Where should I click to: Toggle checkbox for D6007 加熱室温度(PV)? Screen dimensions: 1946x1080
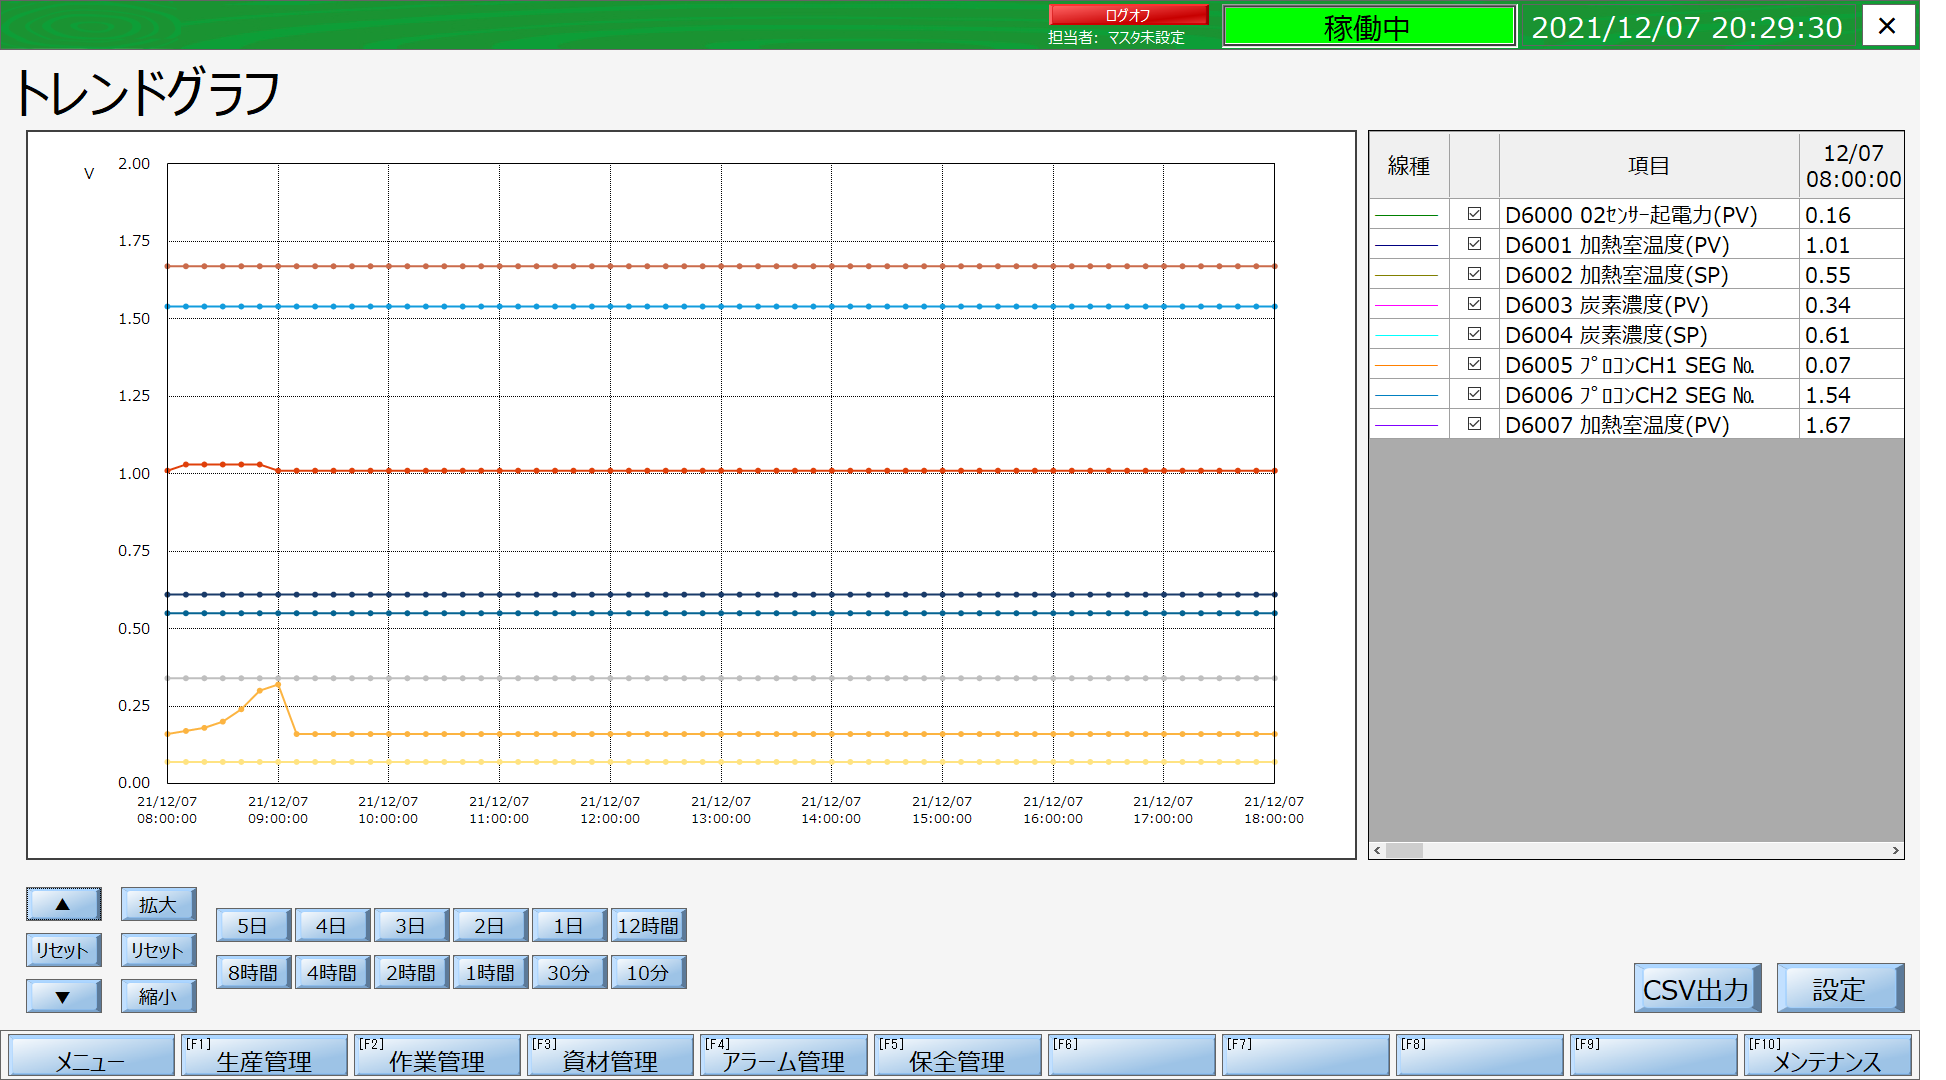tap(1474, 424)
